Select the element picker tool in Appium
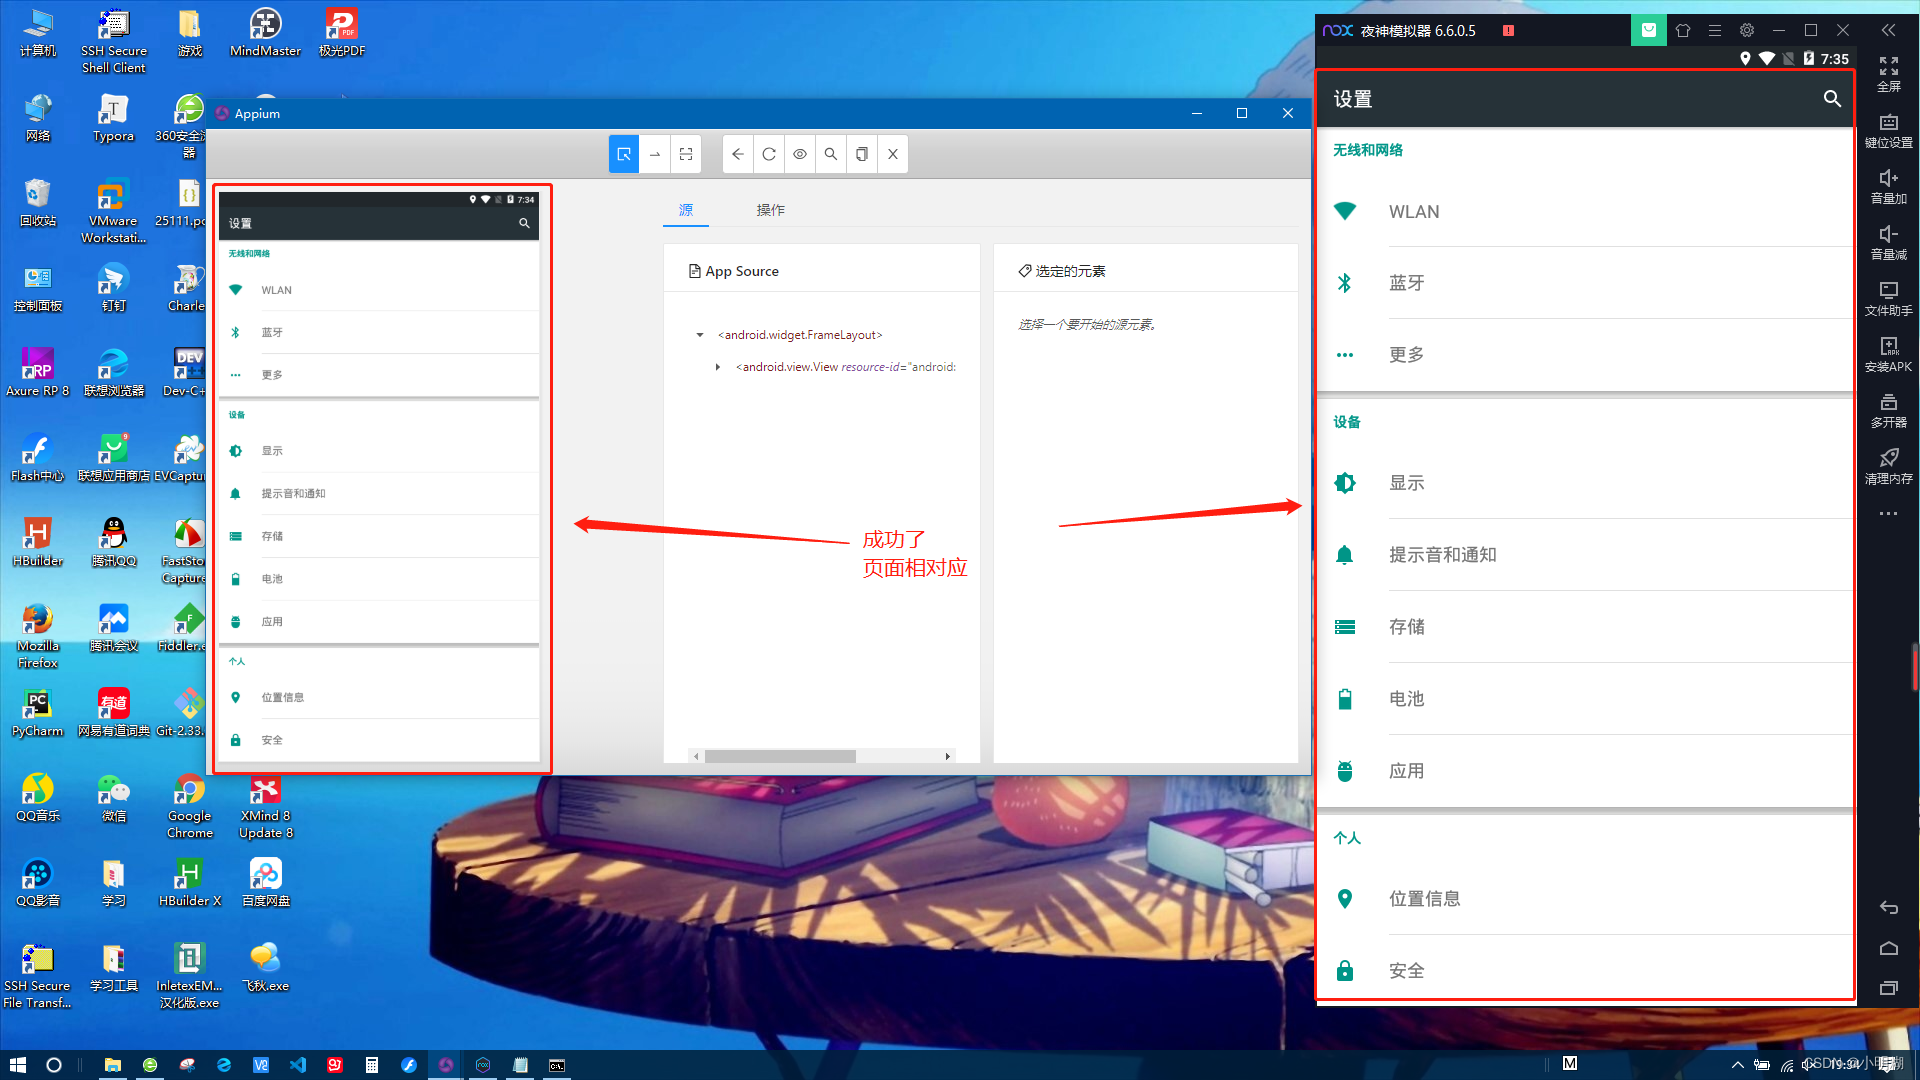This screenshot has height=1080, width=1920. tap(624, 154)
